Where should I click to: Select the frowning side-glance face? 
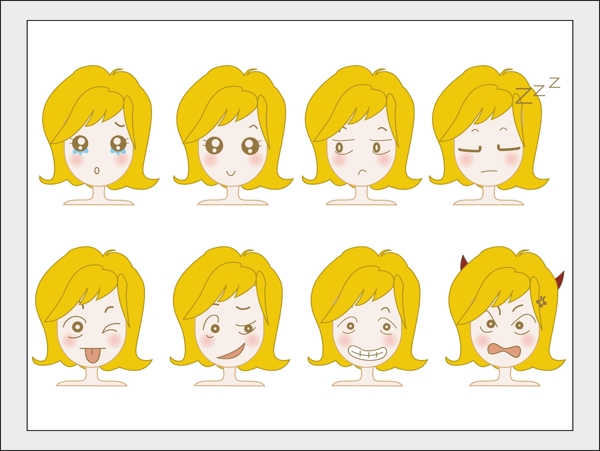361,135
